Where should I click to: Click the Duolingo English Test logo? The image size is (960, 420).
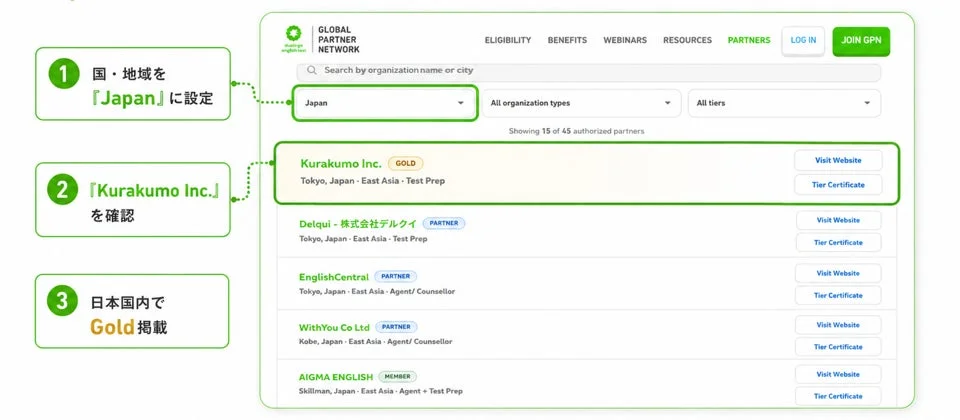[293, 38]
